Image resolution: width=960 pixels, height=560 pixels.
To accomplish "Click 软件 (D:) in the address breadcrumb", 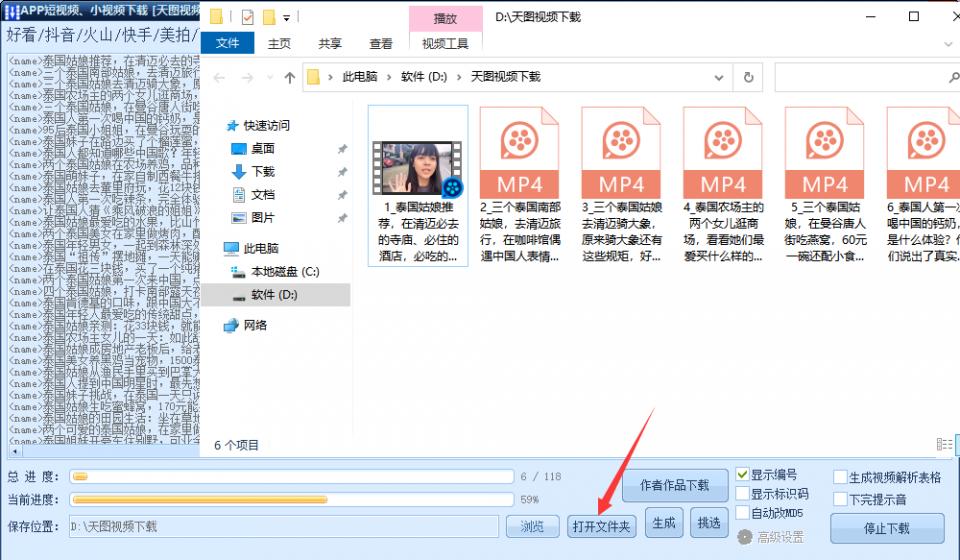I will (x=424, y=77).
